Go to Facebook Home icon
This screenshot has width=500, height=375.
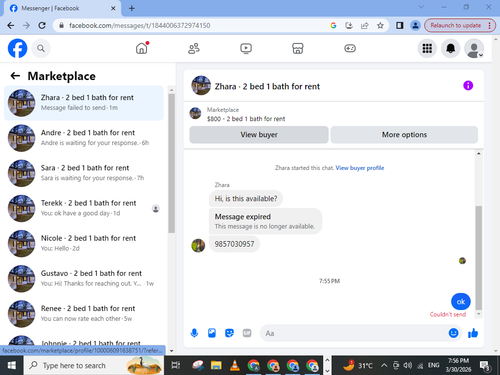click(x=142, y=48)
